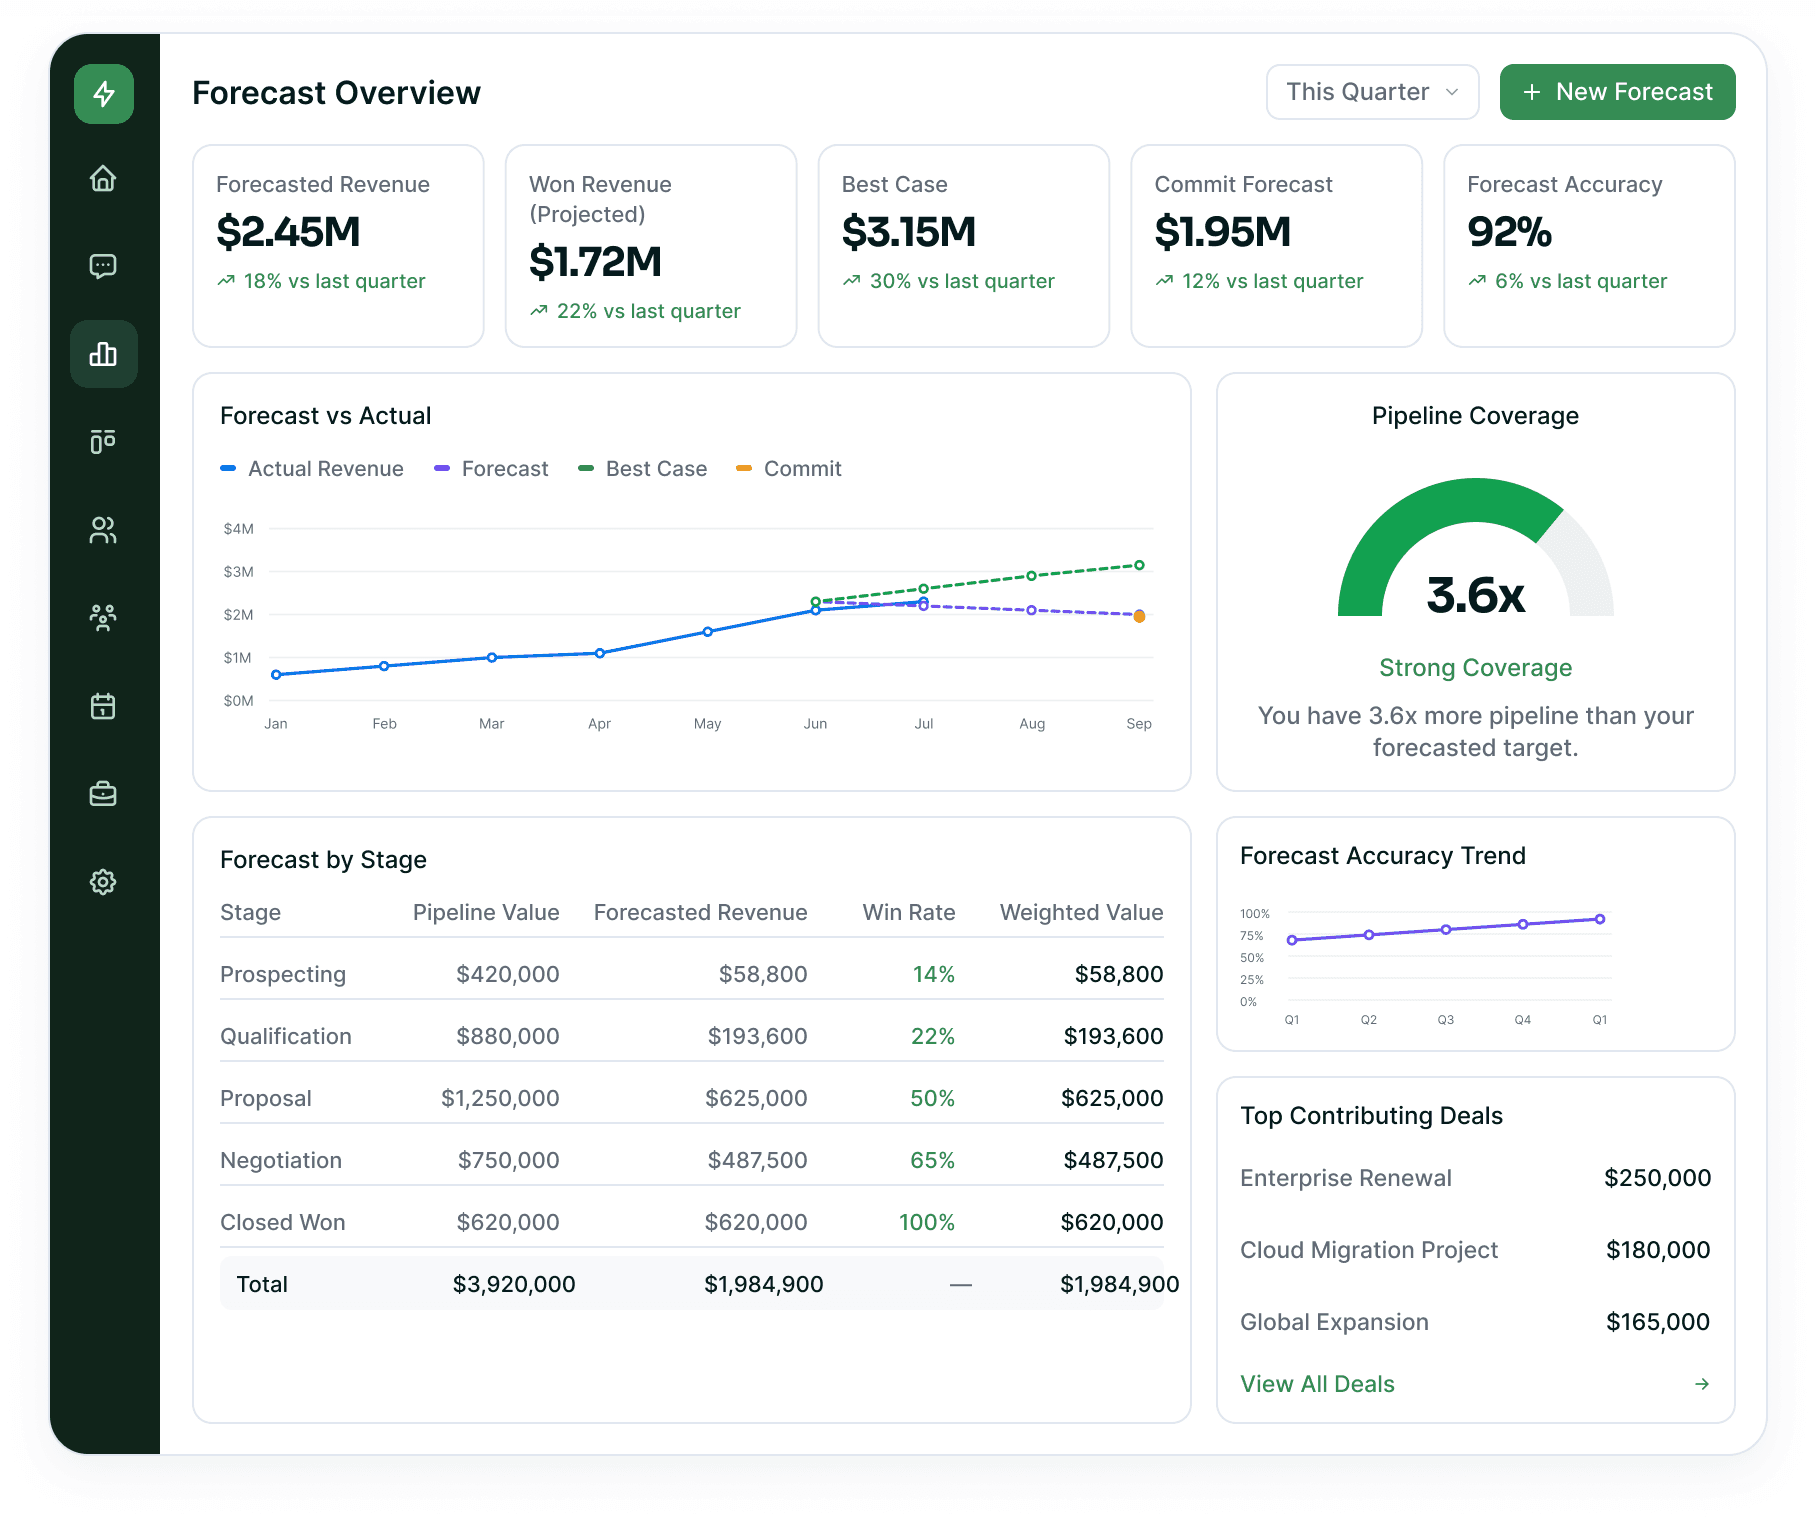This screenshot has width=1816, height=1520.
Task: Click the Negotiation stage row label
Action: [281, 1160]
